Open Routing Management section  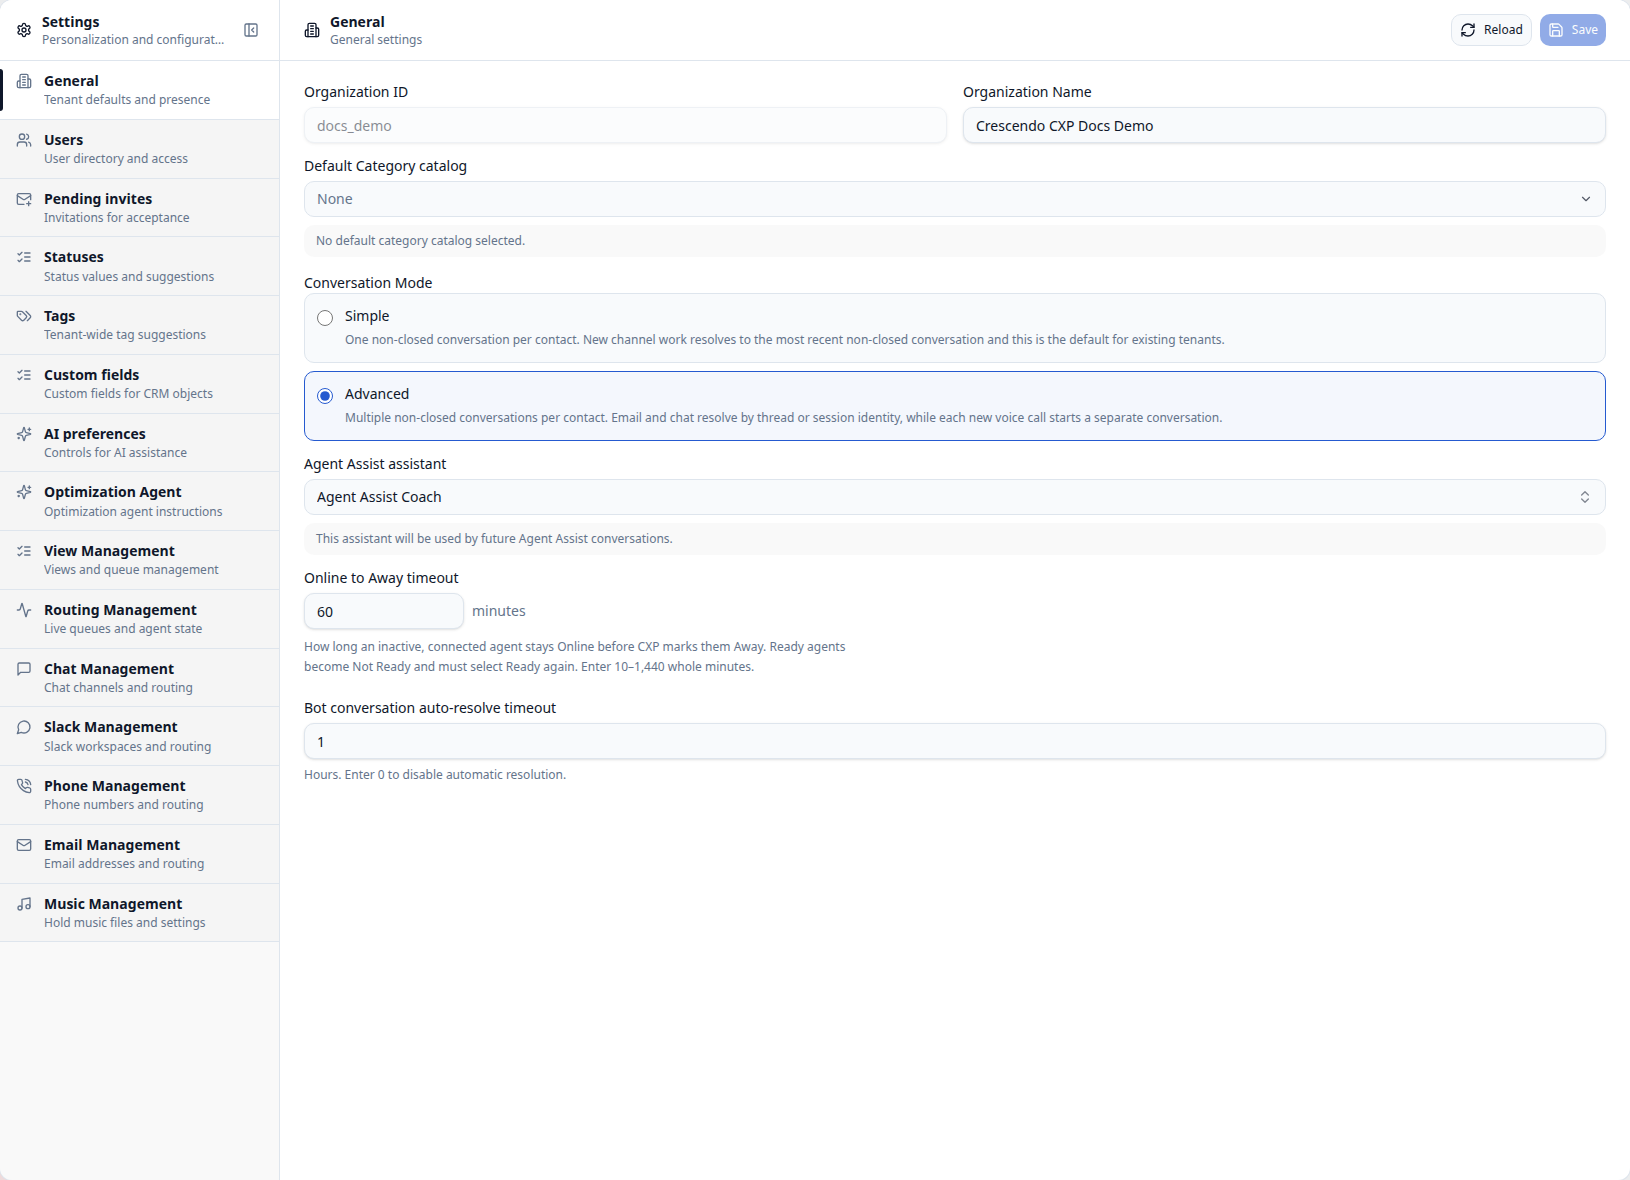(139, 619)
